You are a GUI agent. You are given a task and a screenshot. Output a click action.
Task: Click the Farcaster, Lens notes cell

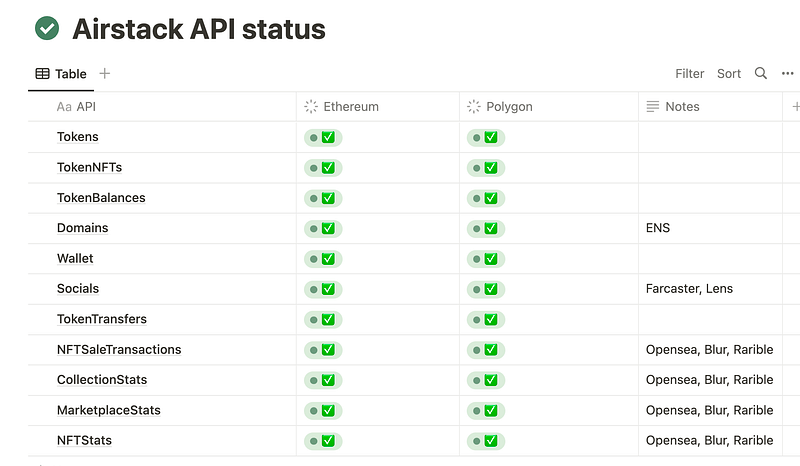[710, 289]
